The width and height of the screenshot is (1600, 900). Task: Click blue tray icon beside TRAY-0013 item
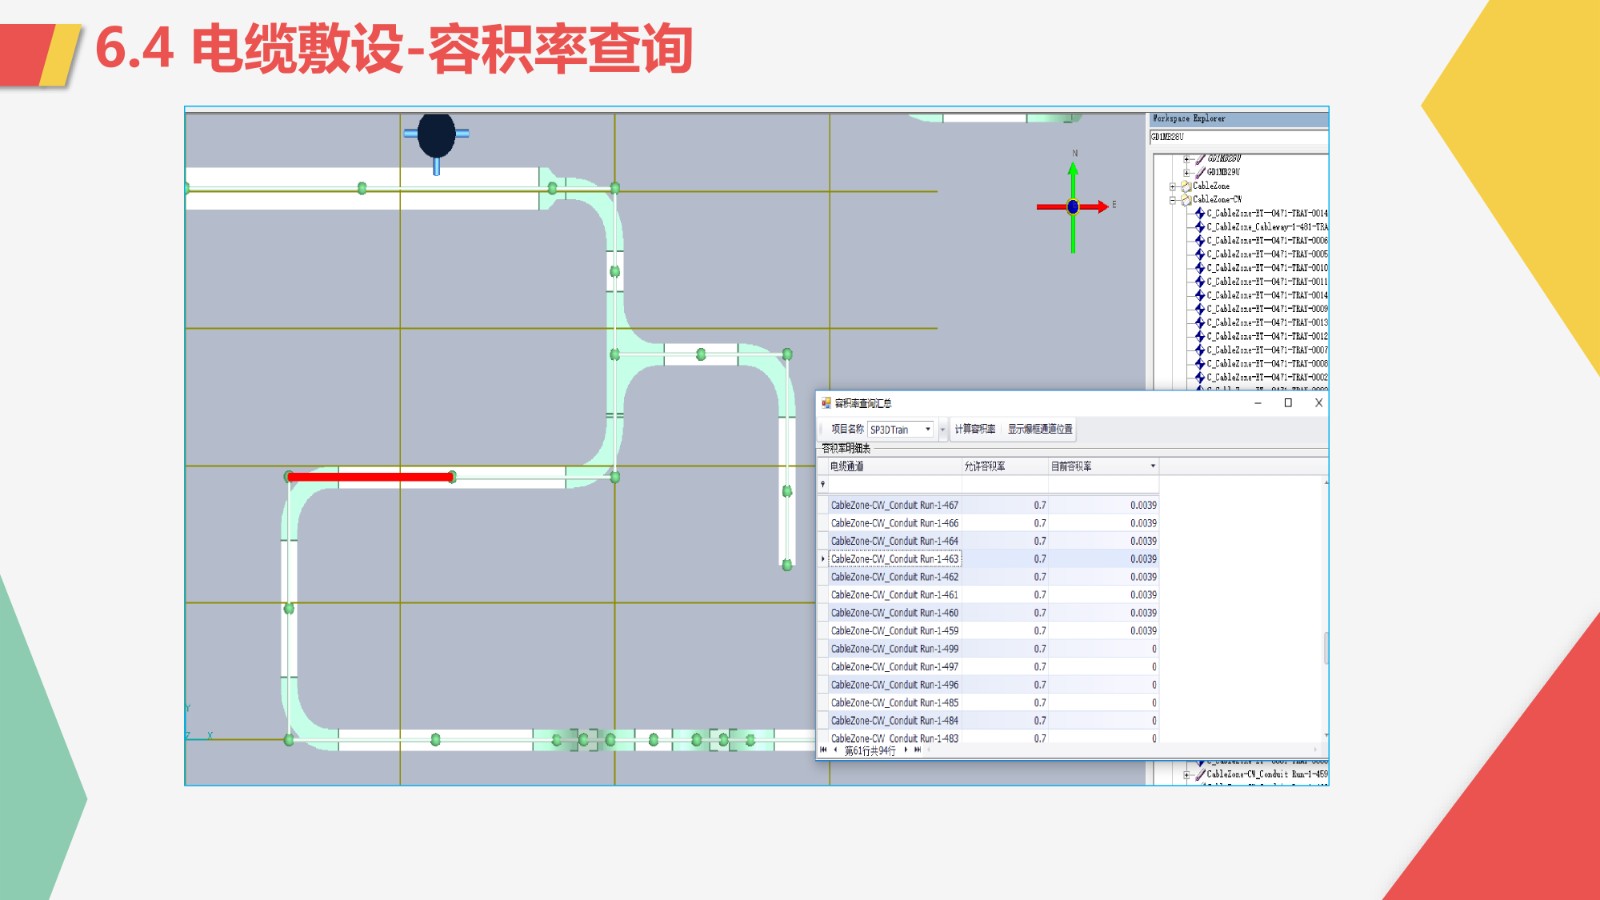pos(1200,323)
